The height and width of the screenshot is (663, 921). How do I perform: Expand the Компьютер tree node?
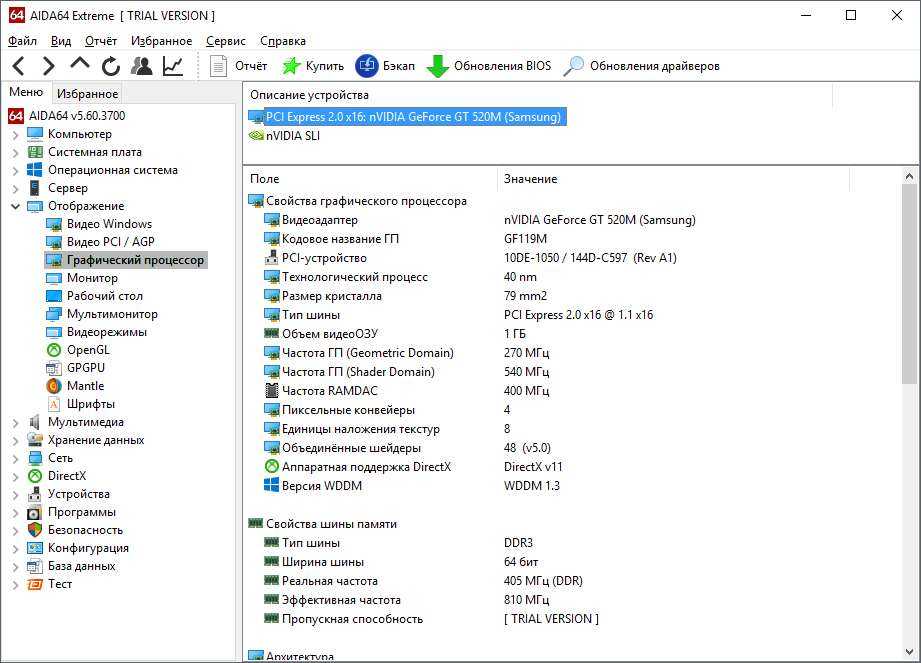pyautogui.click(x=15, y=134)
